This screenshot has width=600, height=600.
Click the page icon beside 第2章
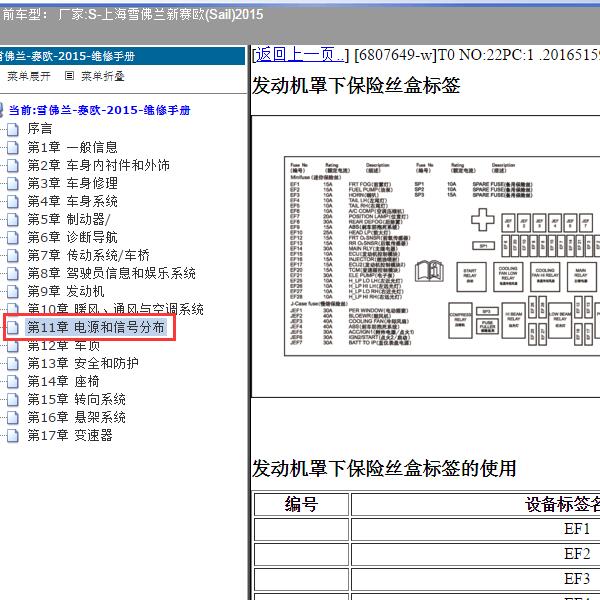(13, 165)
